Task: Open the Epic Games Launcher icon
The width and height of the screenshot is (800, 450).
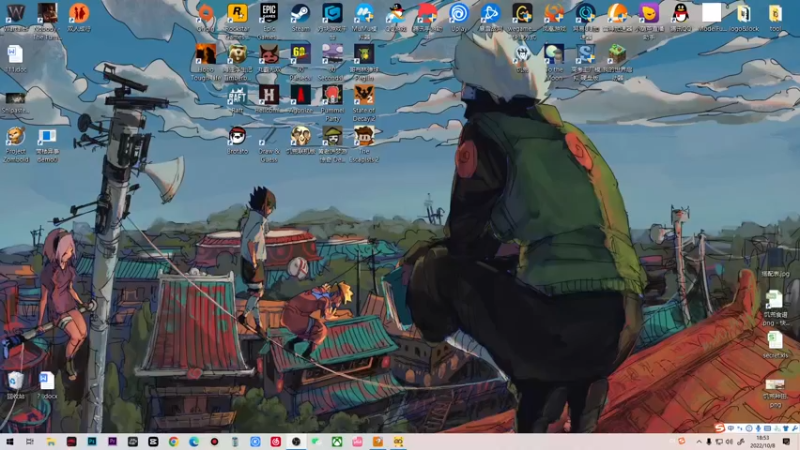Action: pos(269,13)
